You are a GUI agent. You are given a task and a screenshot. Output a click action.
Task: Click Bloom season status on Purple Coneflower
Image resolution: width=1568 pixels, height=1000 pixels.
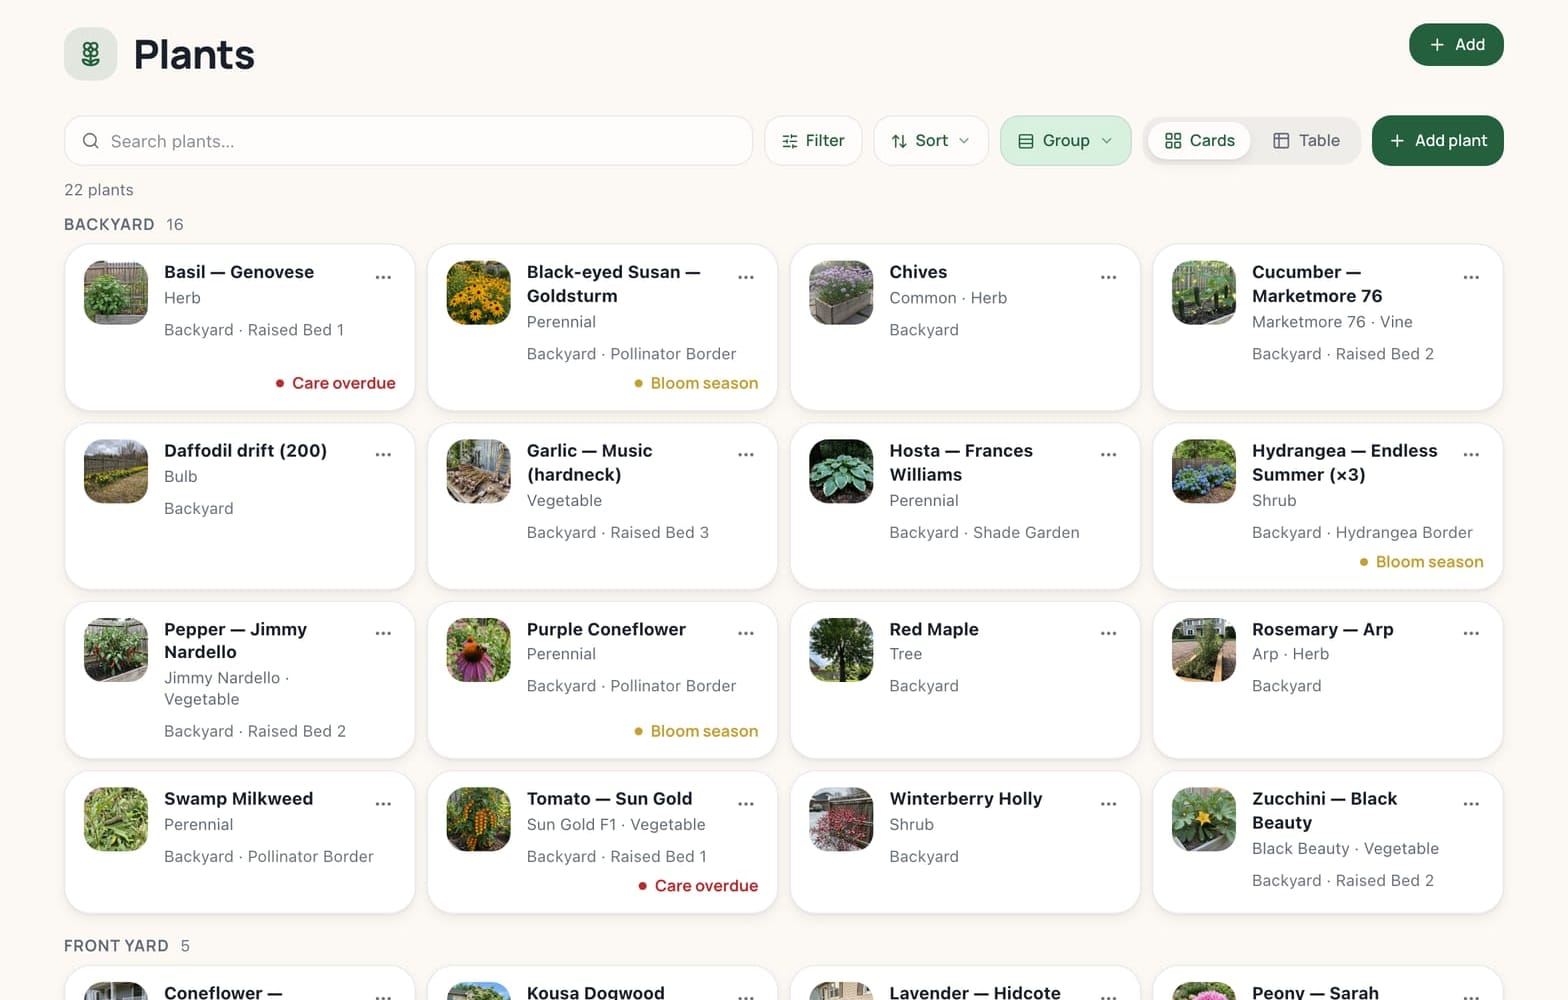click(x=696, y=731)
